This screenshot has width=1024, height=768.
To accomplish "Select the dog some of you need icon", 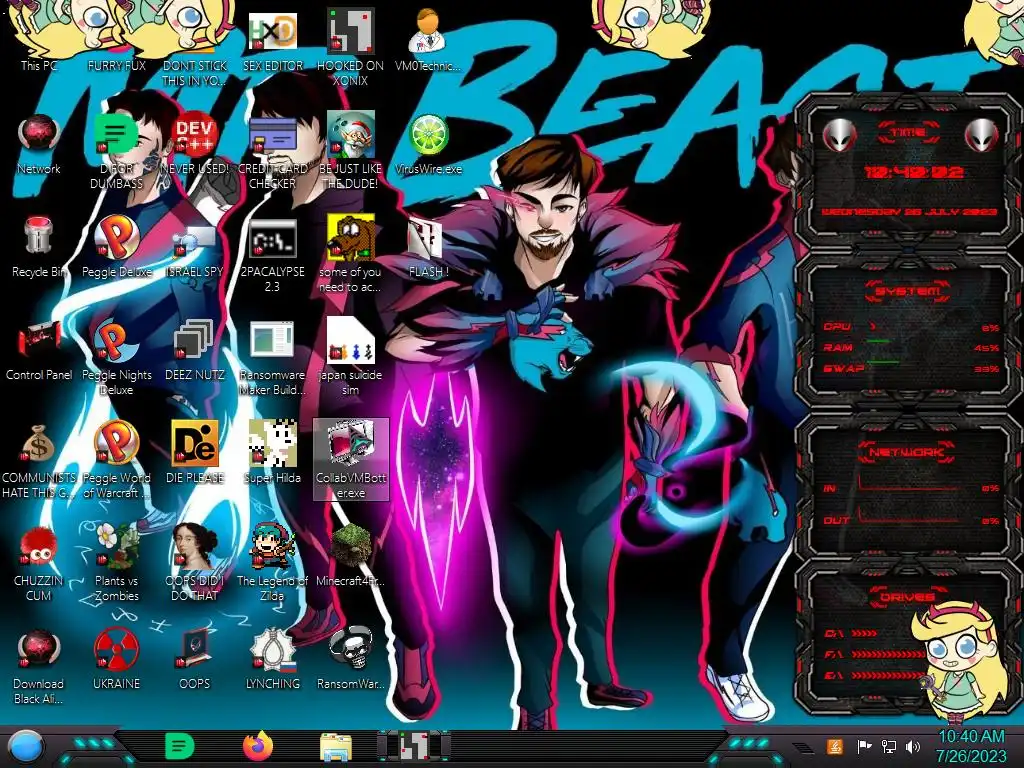I will tap(351, 255).
